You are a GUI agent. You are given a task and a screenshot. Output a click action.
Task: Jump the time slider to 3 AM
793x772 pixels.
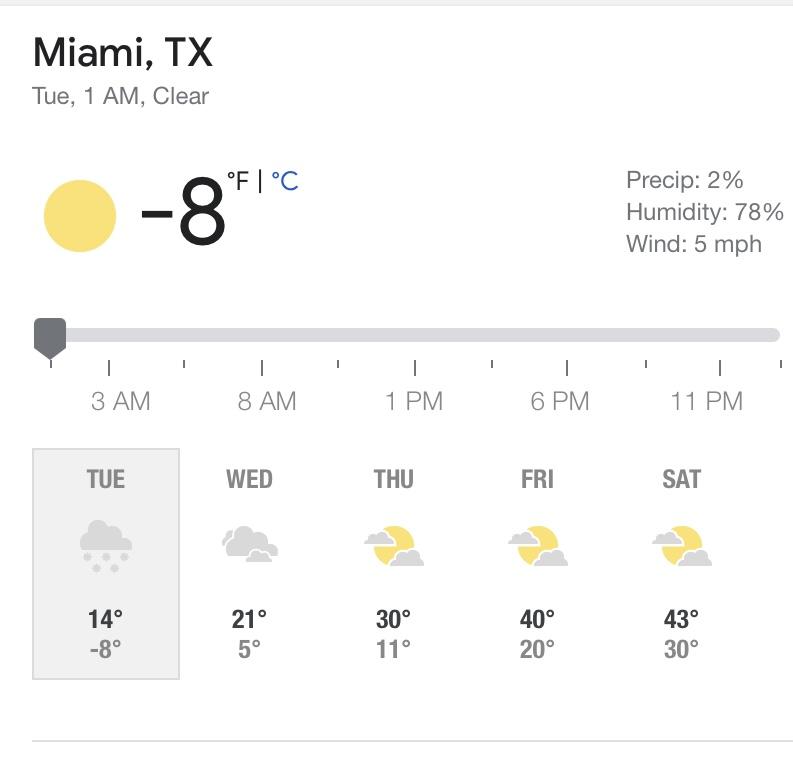click(x=109, y=335)
